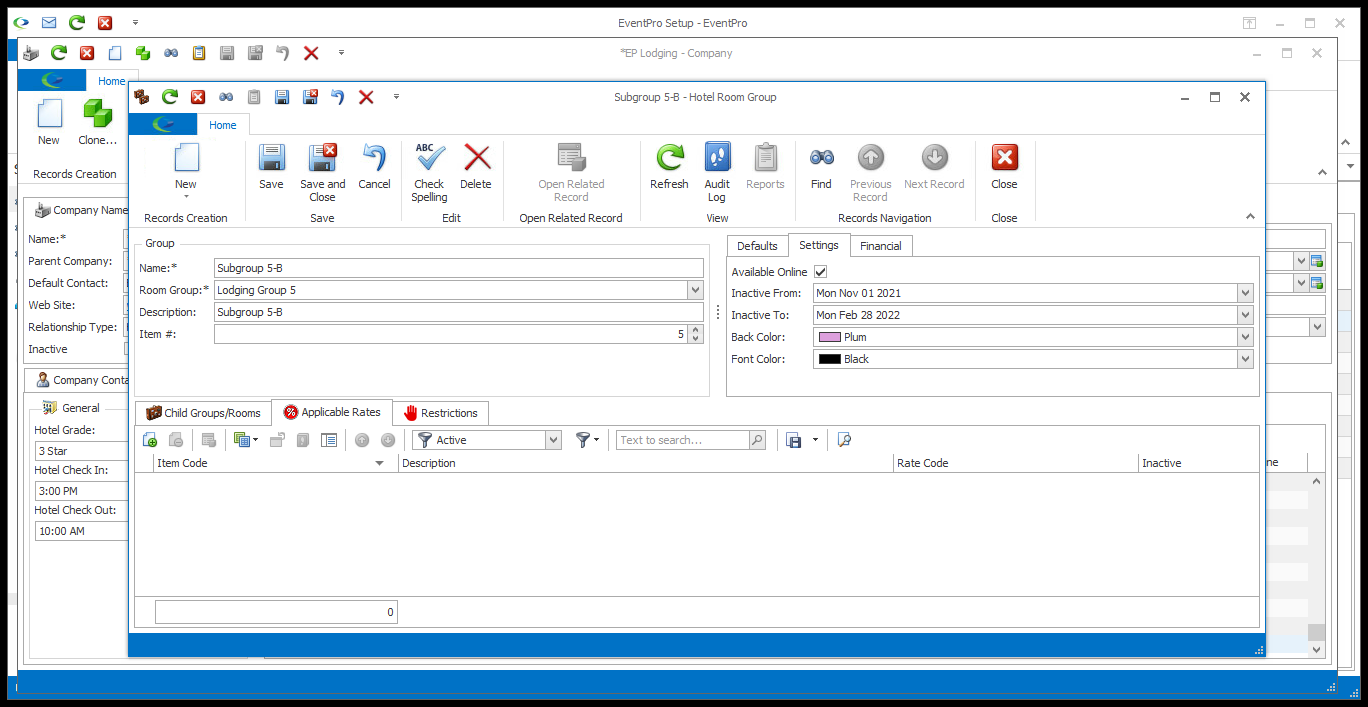
Task: Click the Name field containing Subgroup 5-B
Action: coord(459,268)
